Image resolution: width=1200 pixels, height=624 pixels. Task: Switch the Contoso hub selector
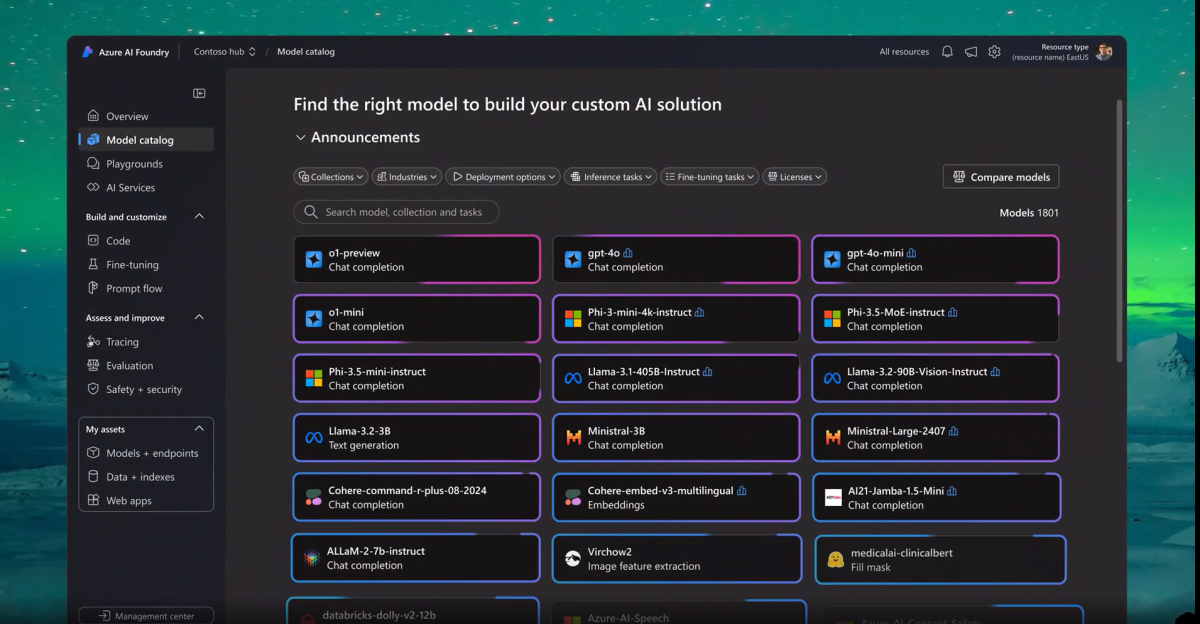(x=225, y=52)
